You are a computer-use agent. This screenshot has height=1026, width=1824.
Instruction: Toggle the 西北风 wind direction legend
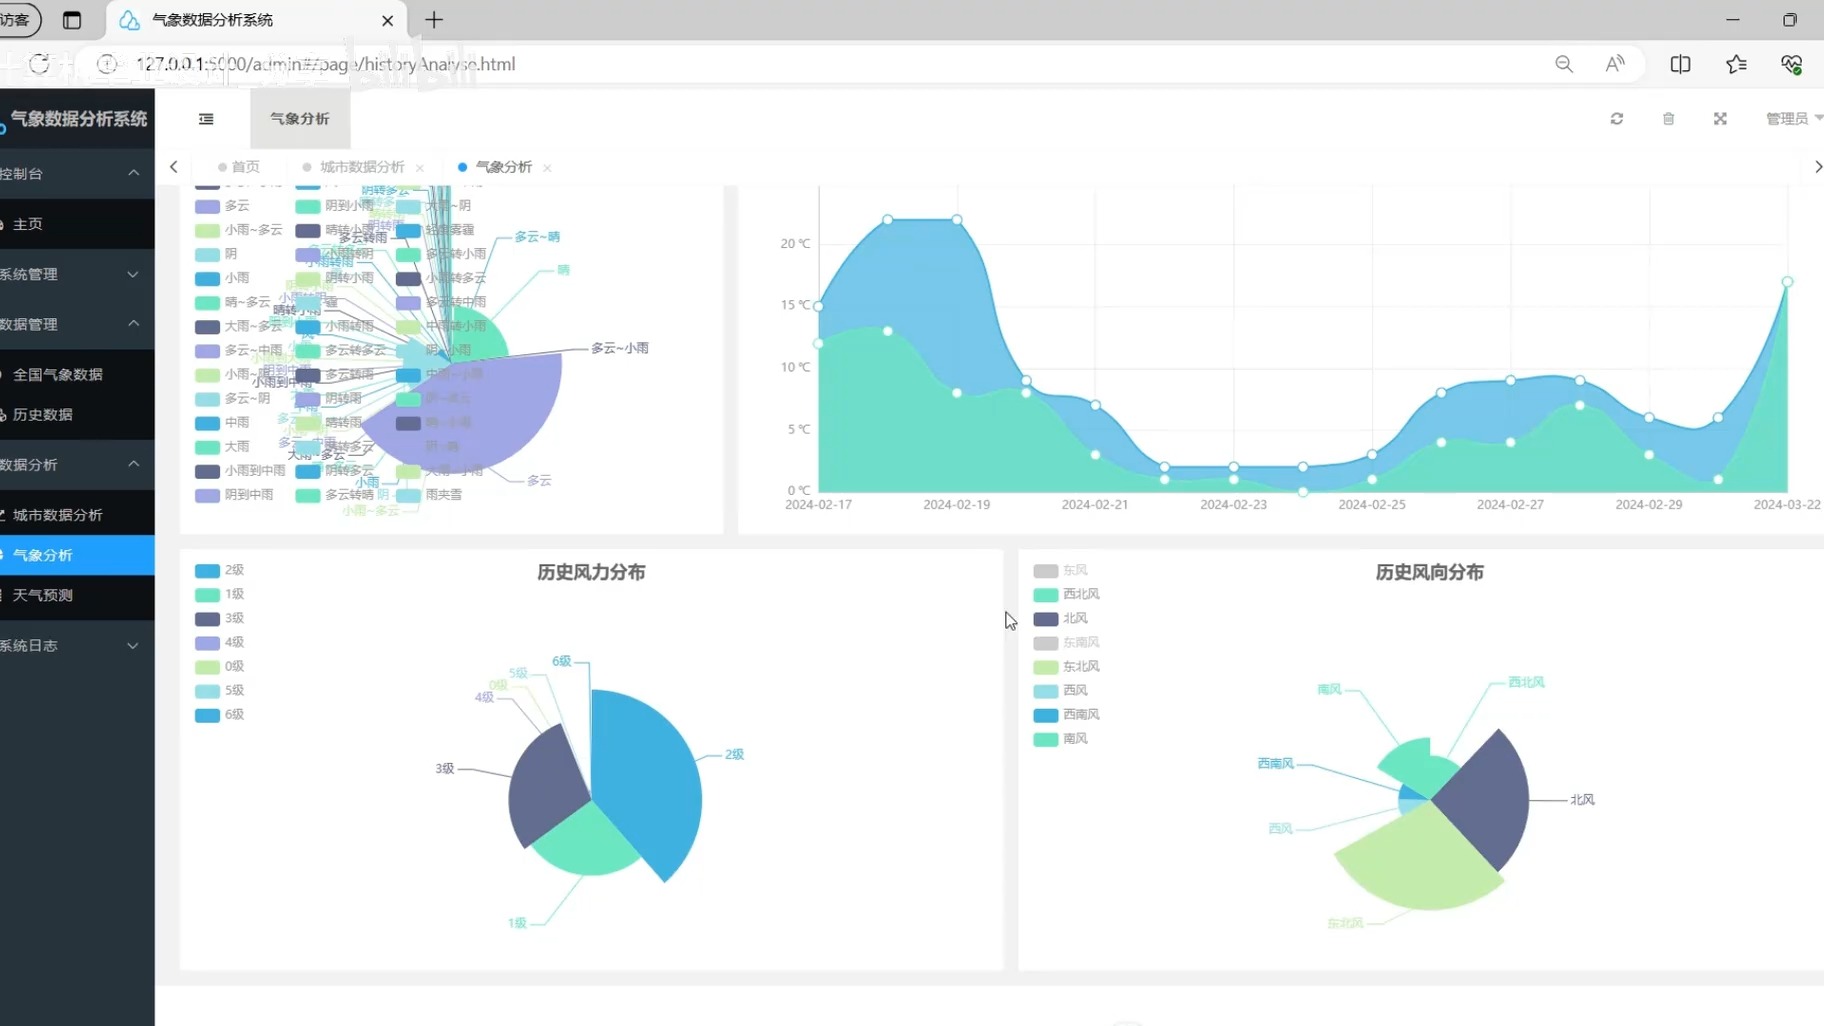1066,594
